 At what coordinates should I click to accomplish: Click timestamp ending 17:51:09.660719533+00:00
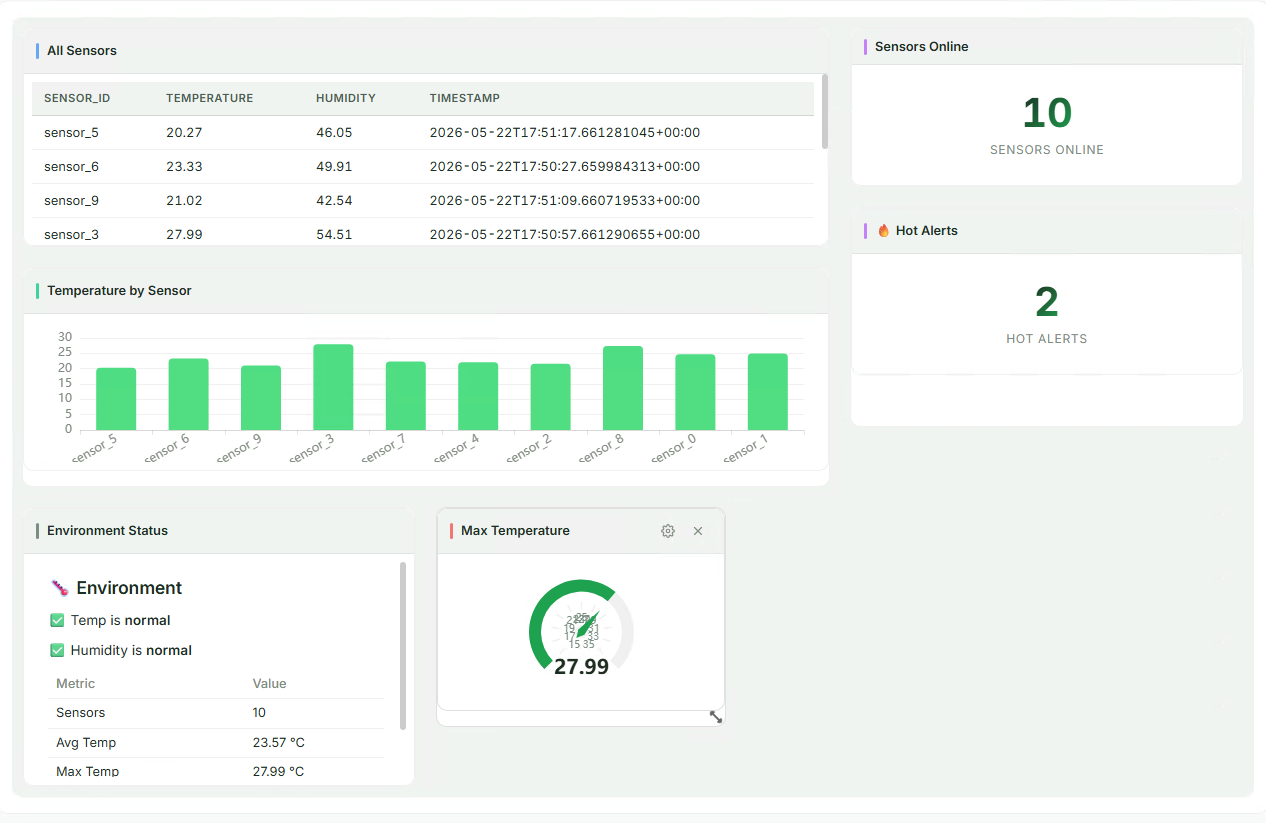565,200
